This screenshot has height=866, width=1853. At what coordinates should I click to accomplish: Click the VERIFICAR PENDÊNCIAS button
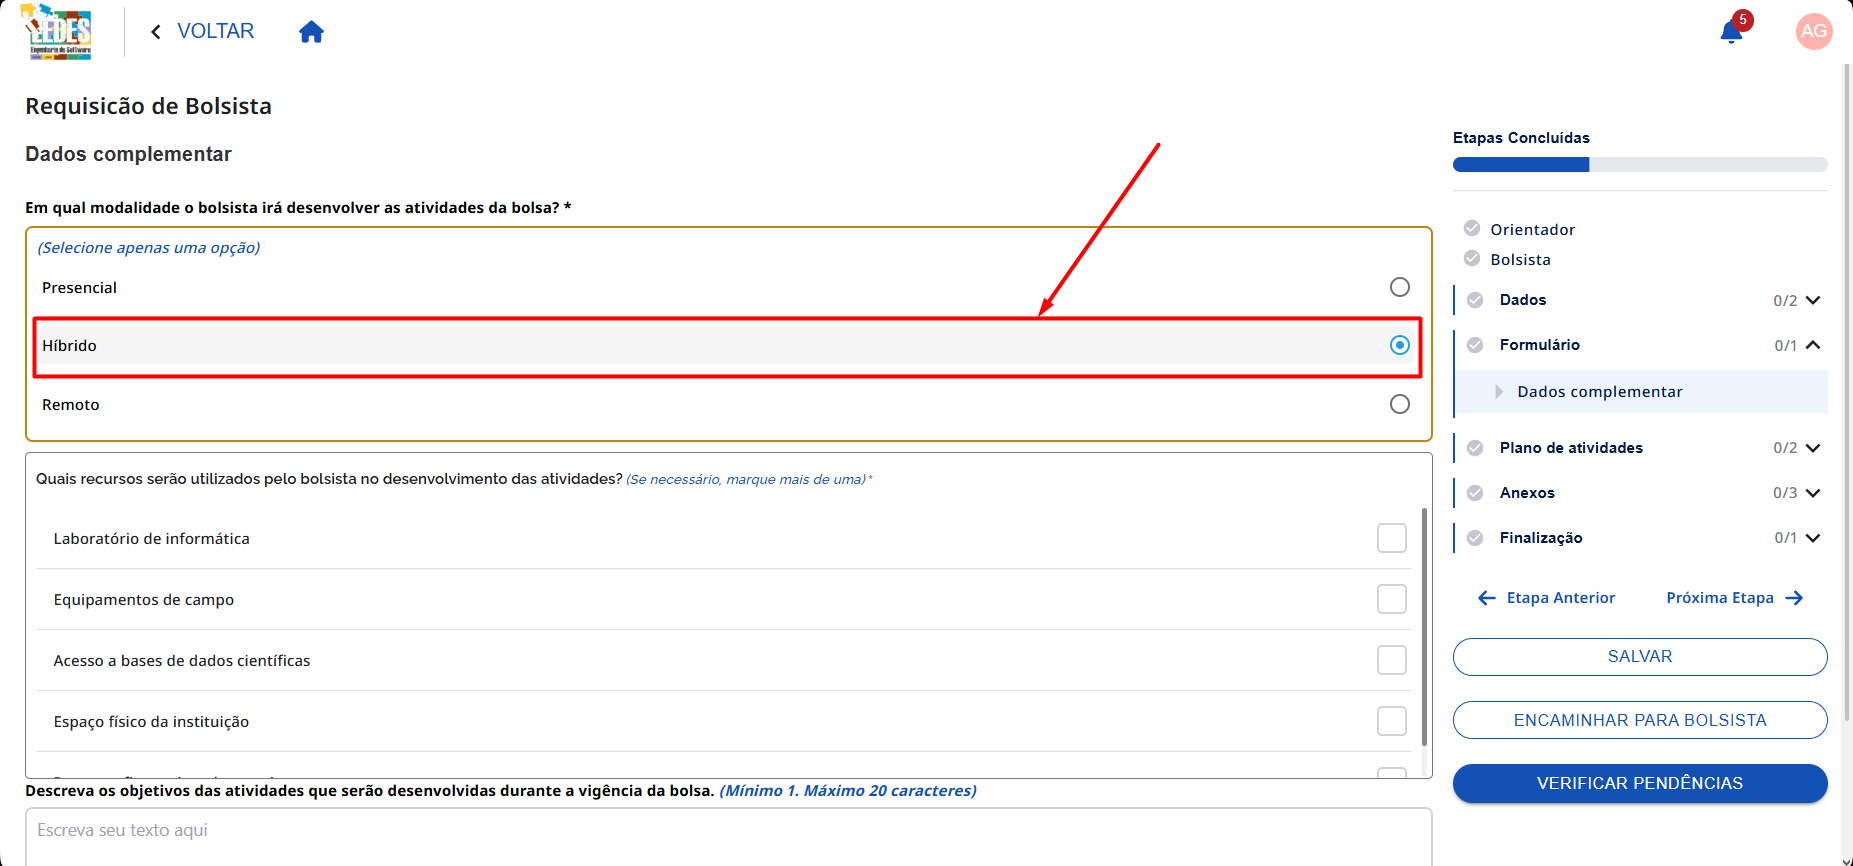coord(1640,783)
